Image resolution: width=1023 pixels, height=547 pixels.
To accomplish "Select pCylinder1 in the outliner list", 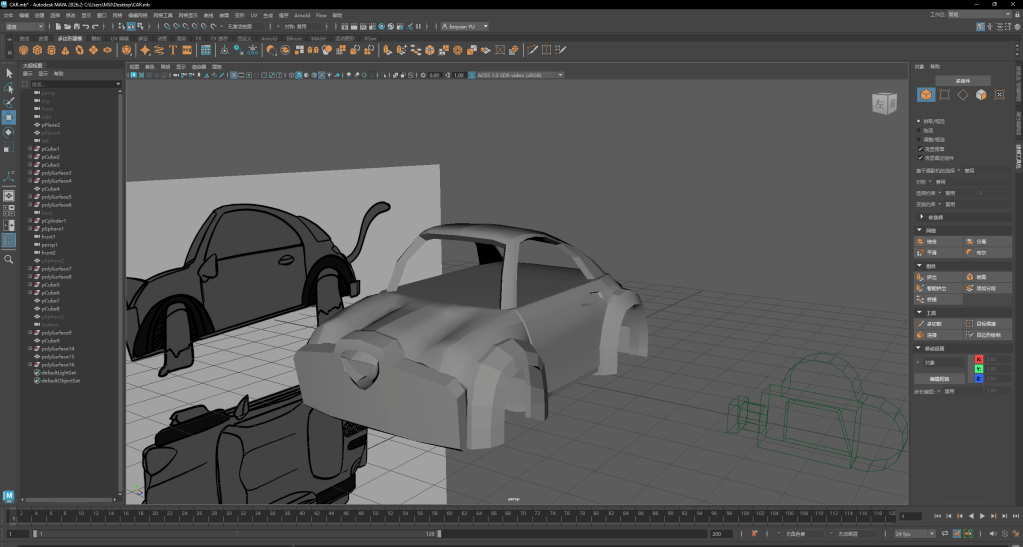I will (53, 221).
